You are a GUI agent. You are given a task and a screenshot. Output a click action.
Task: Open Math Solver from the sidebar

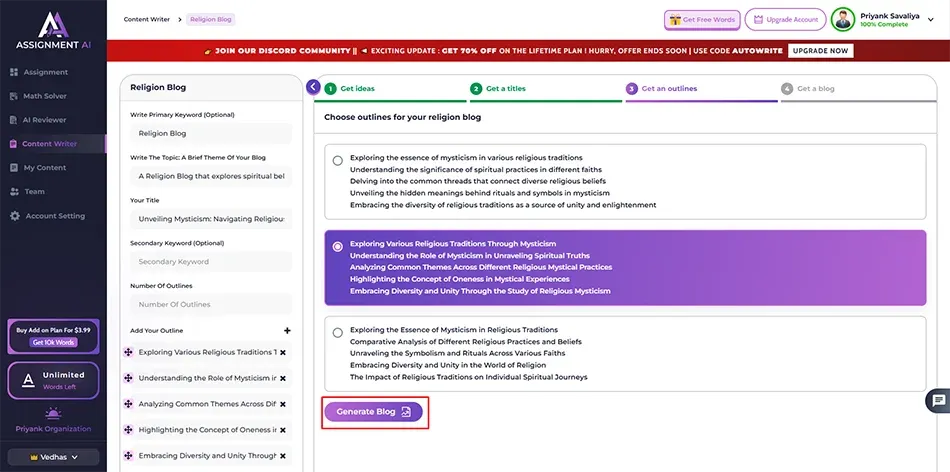coord(46,96)
